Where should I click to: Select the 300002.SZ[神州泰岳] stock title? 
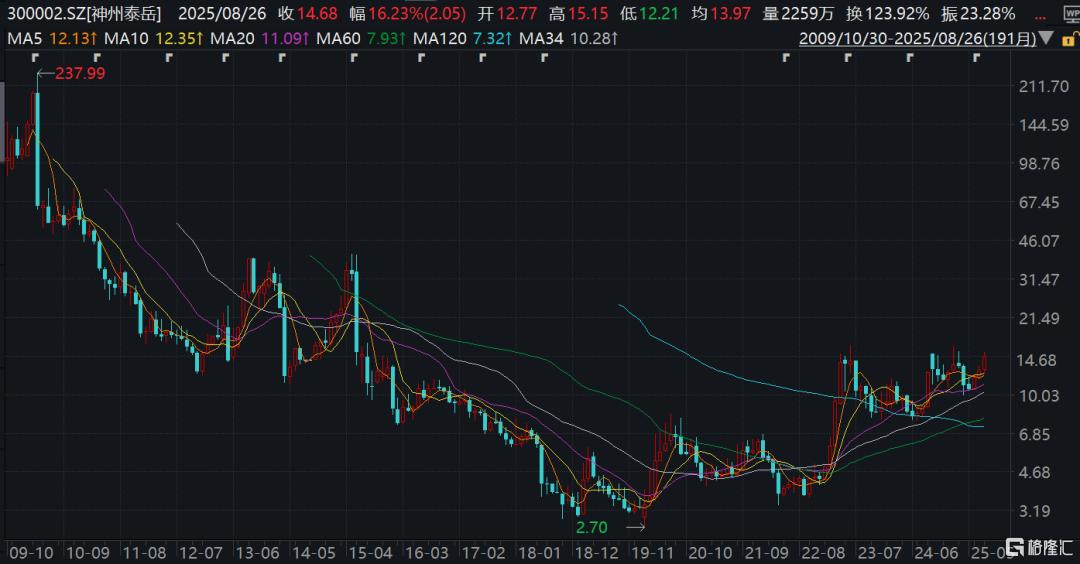[x=84, y=14]
